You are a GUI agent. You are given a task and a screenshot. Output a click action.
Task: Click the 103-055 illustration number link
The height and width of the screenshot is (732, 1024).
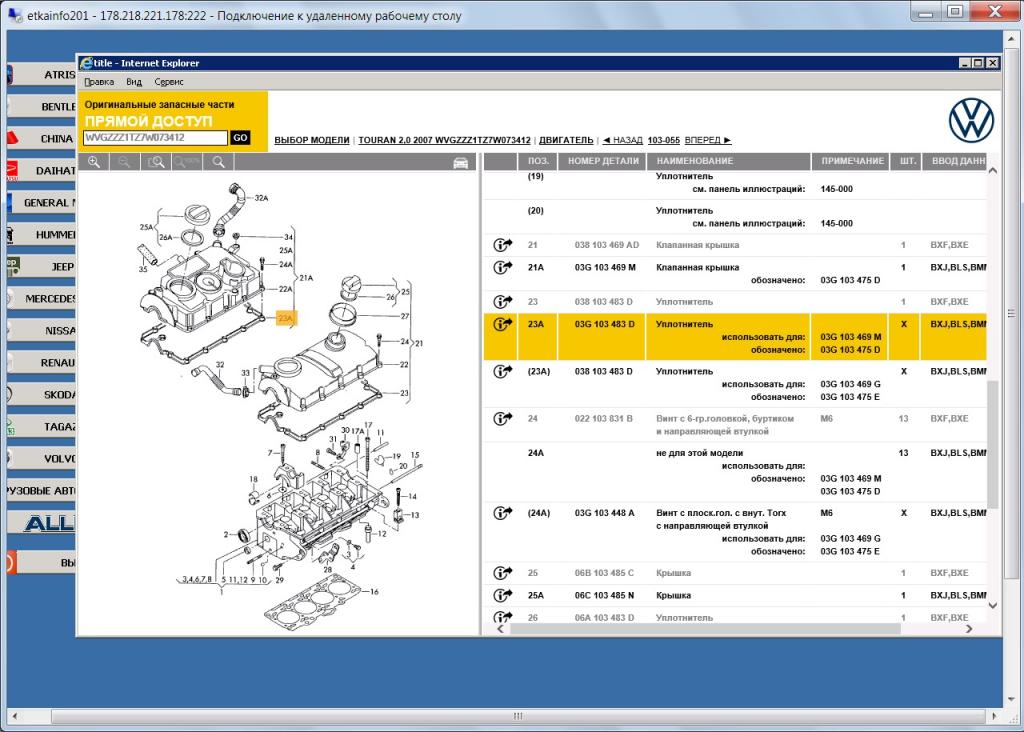point(664,140)
